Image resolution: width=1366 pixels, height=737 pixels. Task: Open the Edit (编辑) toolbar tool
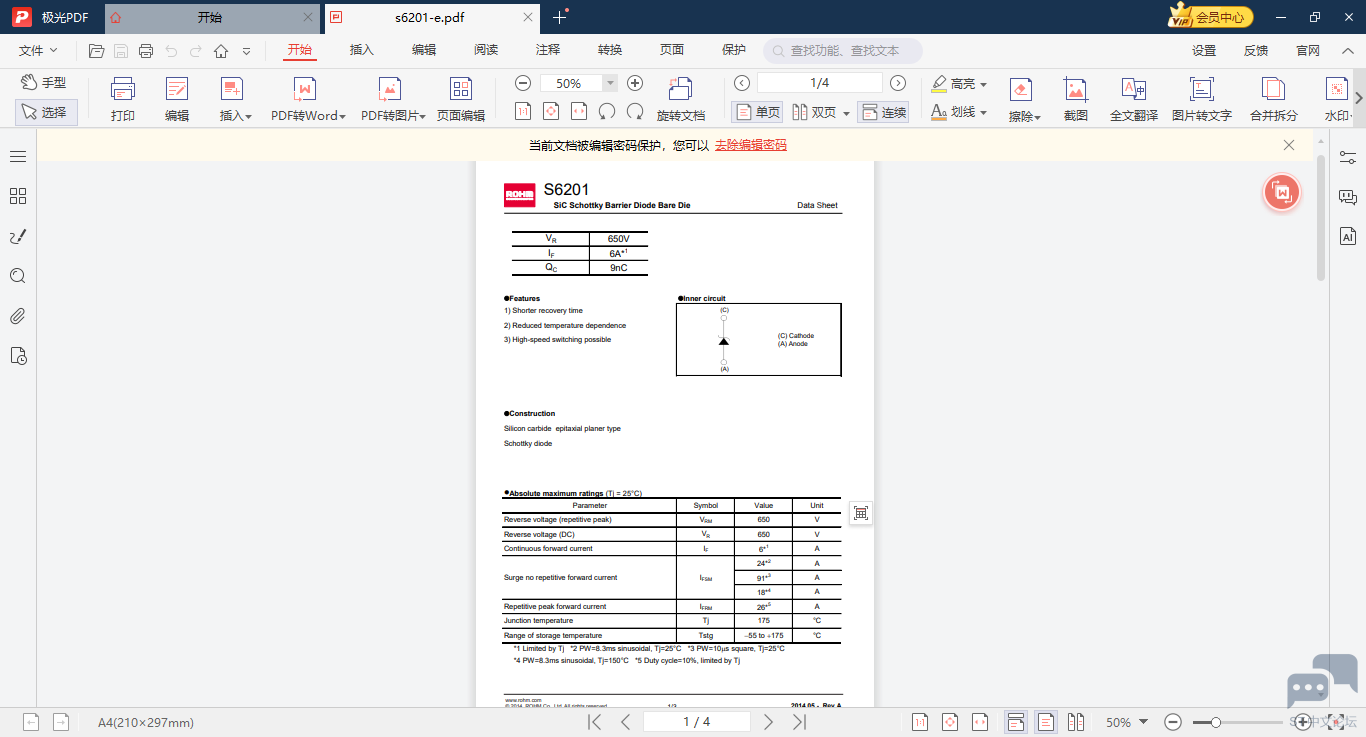177,100
